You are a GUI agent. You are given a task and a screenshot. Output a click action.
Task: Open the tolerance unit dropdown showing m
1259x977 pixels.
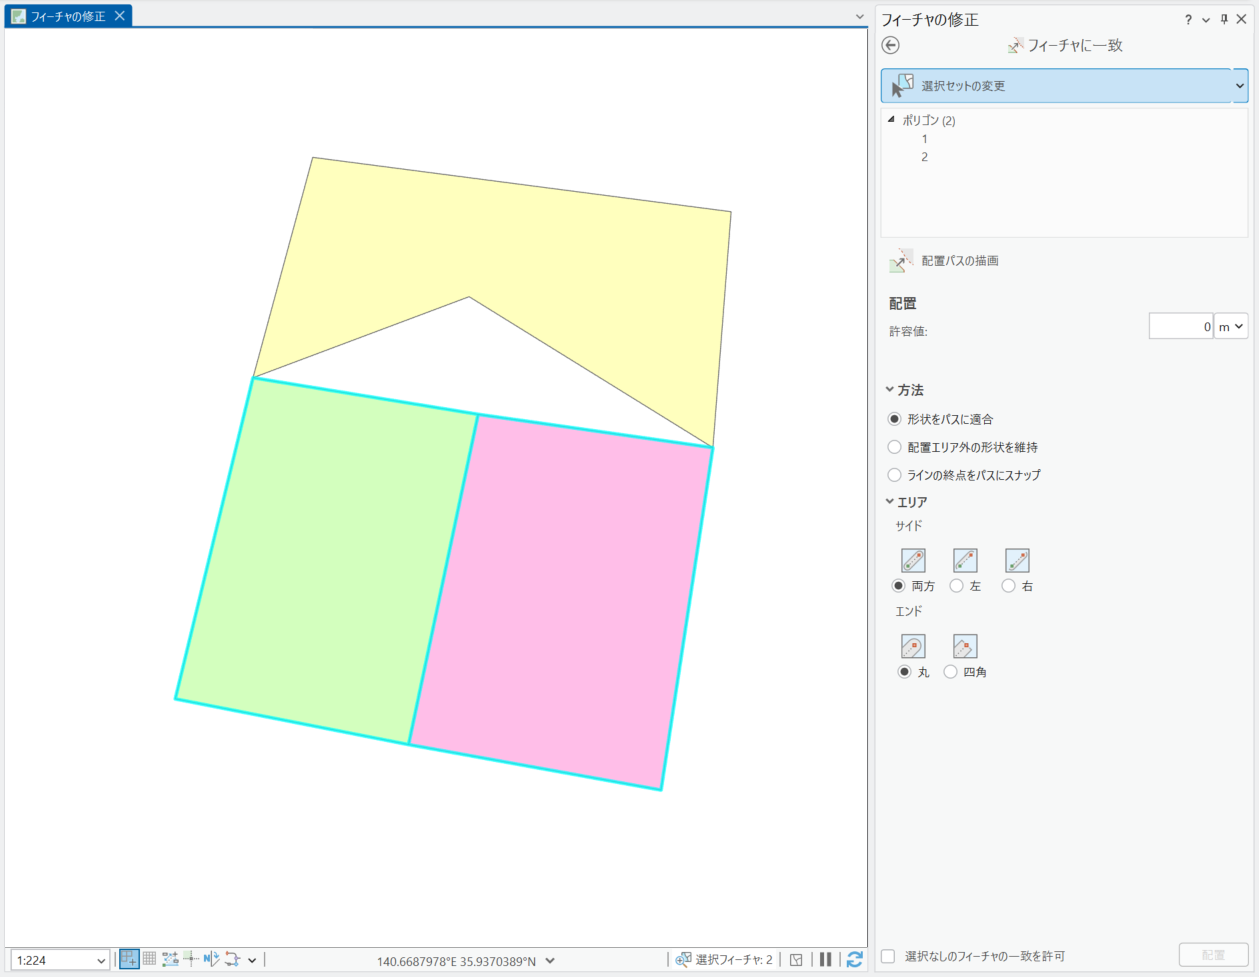(x=1230, y=327)
